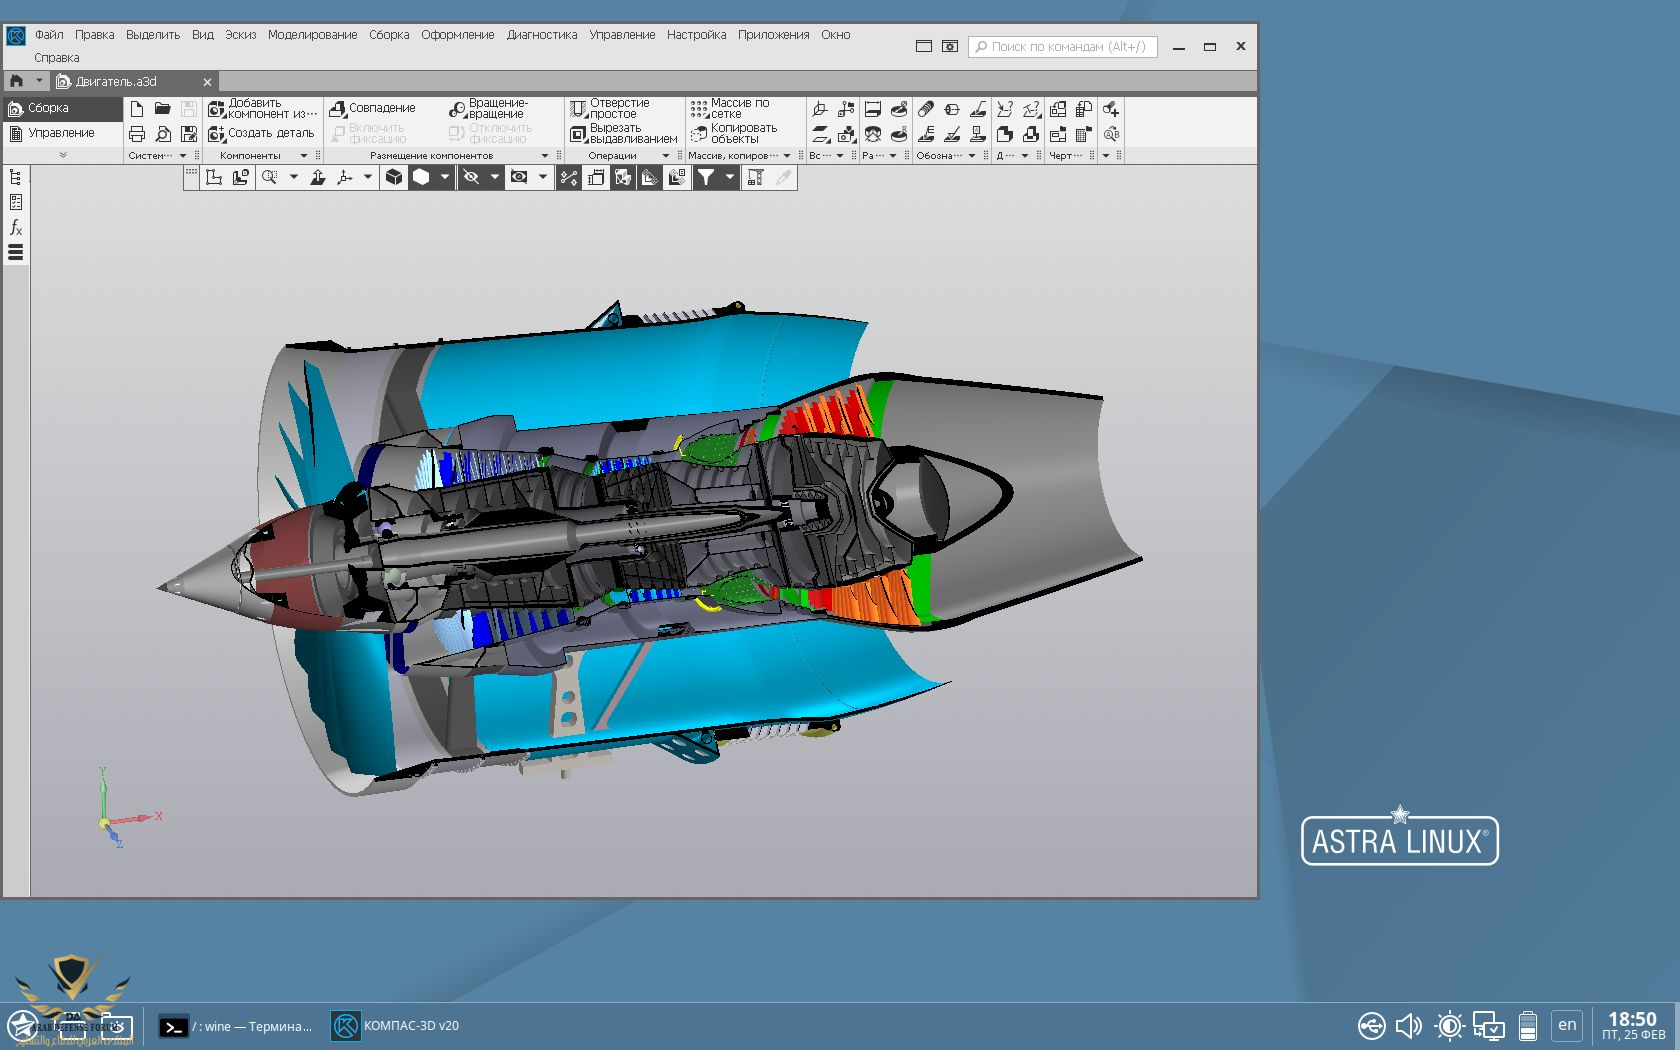
Task: Click Создать деталь in Components group
Action: [260, 133]
